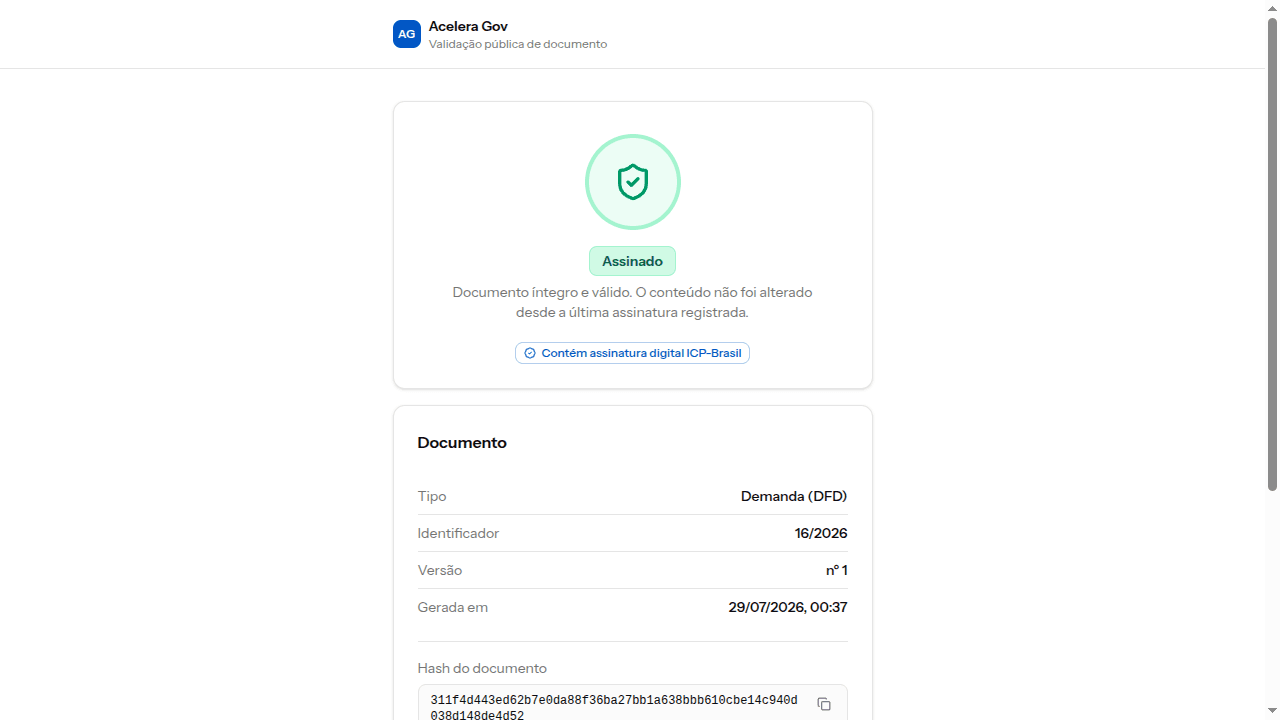Click the page vertical scrollbar thumb
1280x720 pixels.
(x=1273, y=254)
